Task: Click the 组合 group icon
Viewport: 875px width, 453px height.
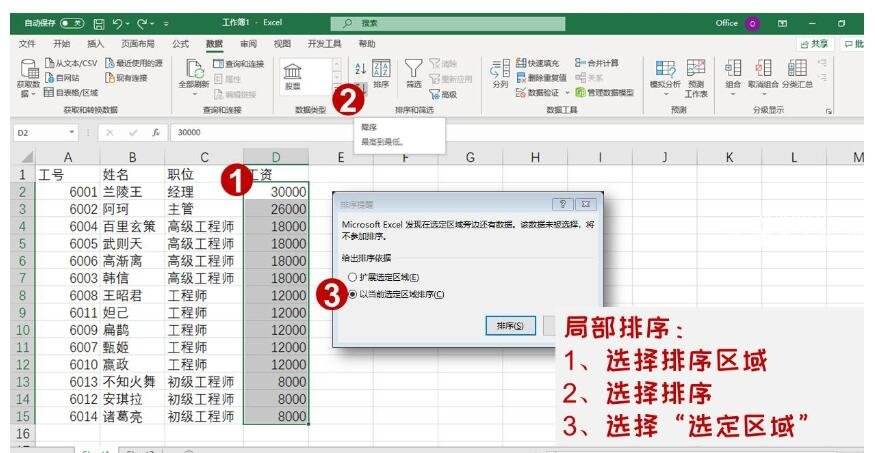Action: pyautogui.click(x=733, y=69)
